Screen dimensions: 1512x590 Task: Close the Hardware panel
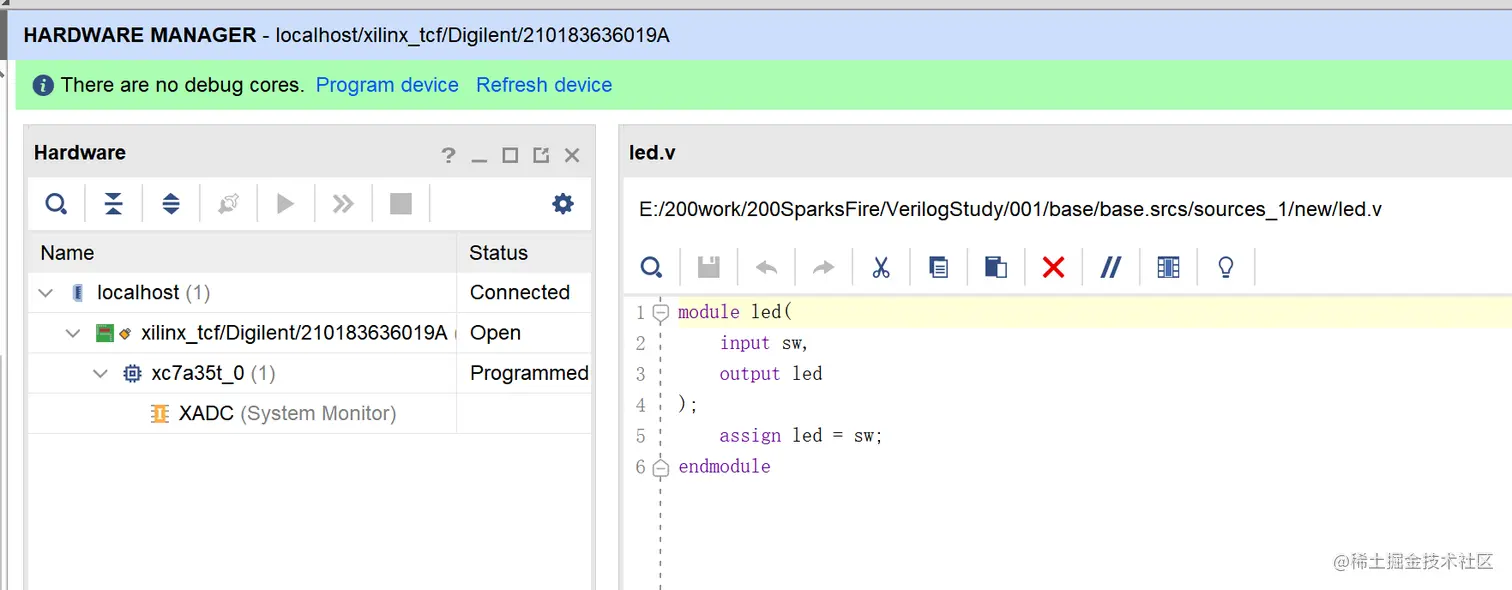[572, 155]
